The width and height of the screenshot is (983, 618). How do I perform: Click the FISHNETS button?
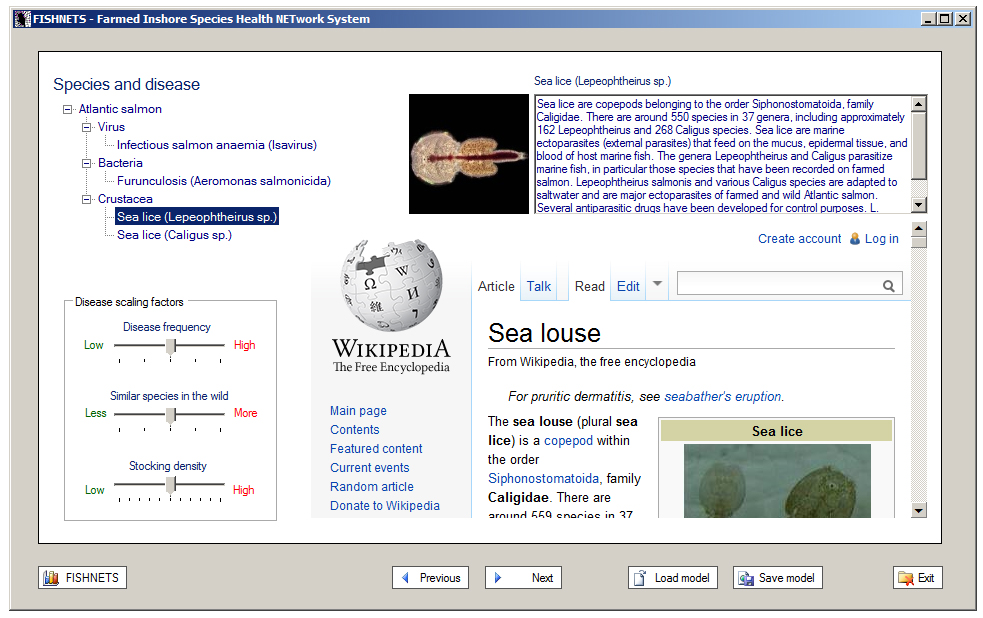coord(82,578)
